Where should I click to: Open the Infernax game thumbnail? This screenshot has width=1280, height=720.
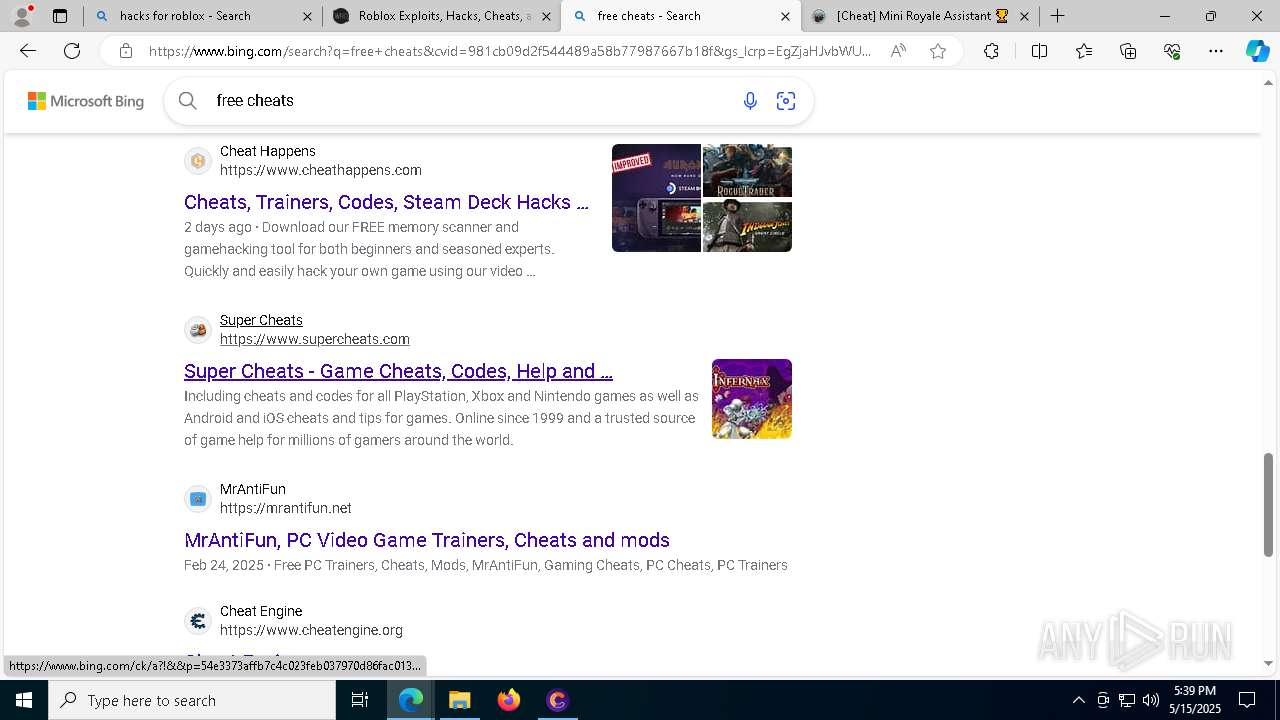[752, 399]
